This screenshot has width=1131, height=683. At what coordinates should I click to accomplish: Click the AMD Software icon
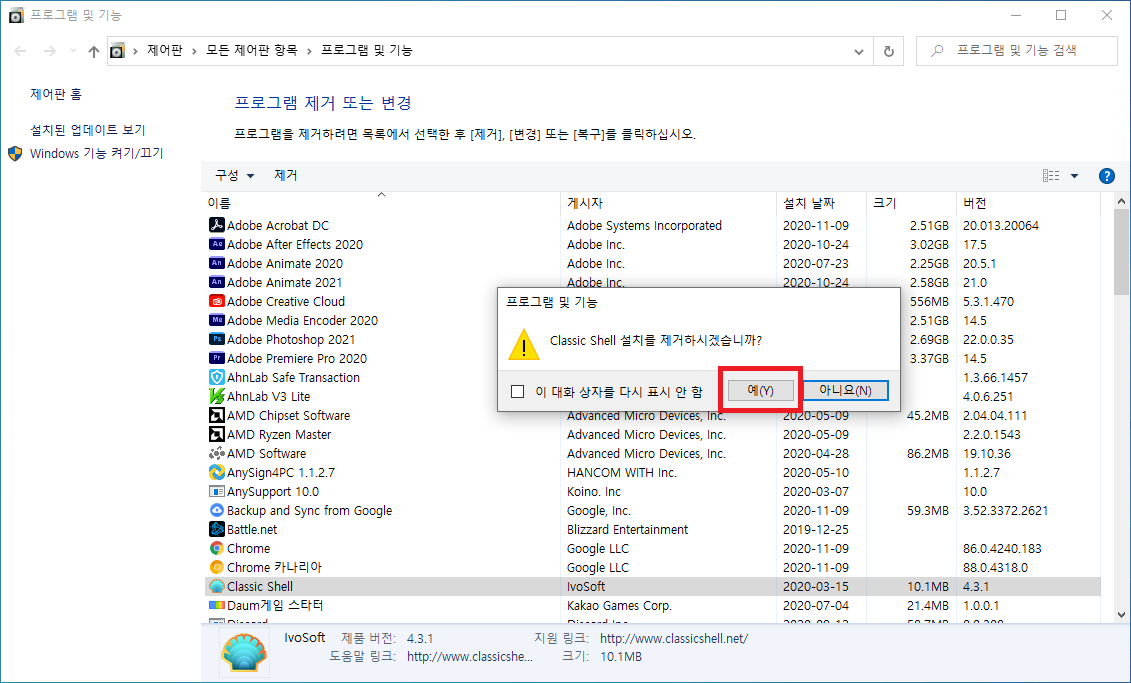click(x=216, y=453)
